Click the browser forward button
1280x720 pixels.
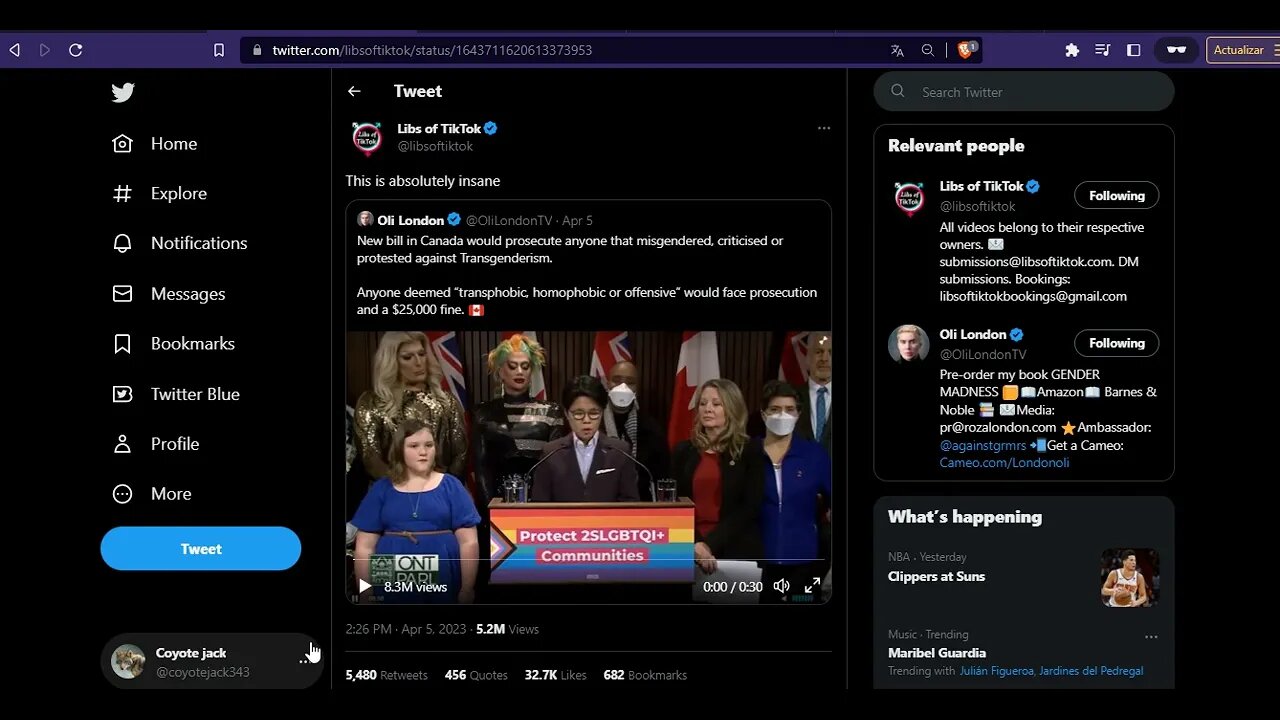pyautogui.click(x=45, y=50)
